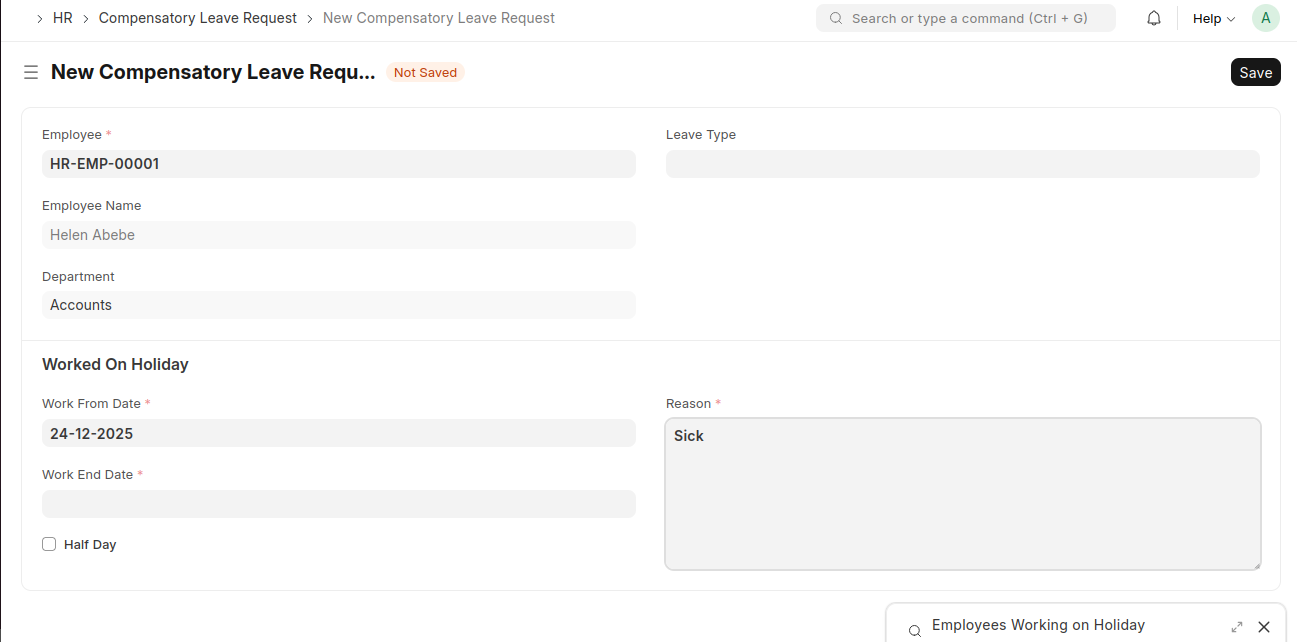
Task: Toggle the sidebar hamburger icon
Action: (x=31, y=72)
